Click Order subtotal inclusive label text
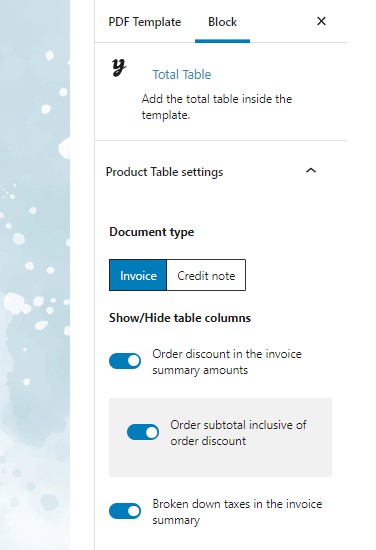This screenshot has width=376, height=550. (x=239, y=433)
